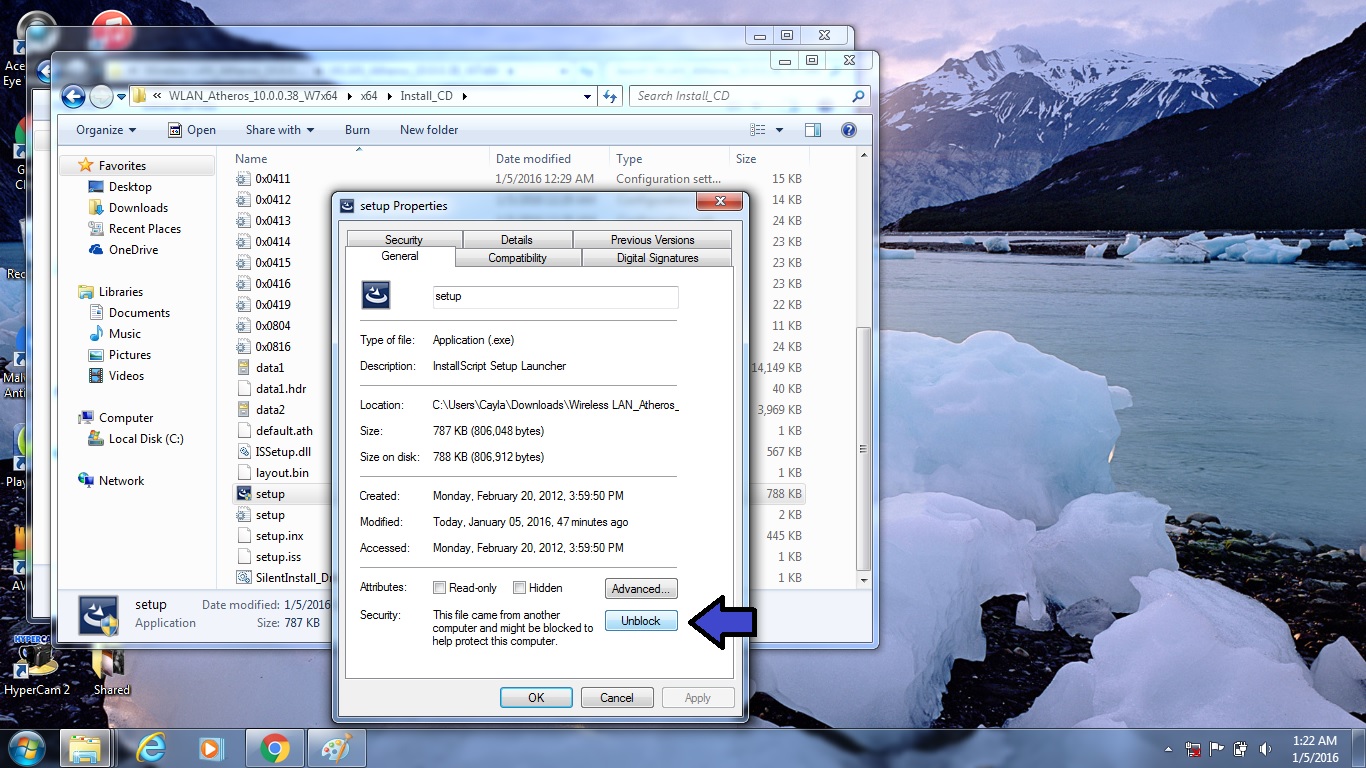Select the setup.inx file icon

click(243, 536)
